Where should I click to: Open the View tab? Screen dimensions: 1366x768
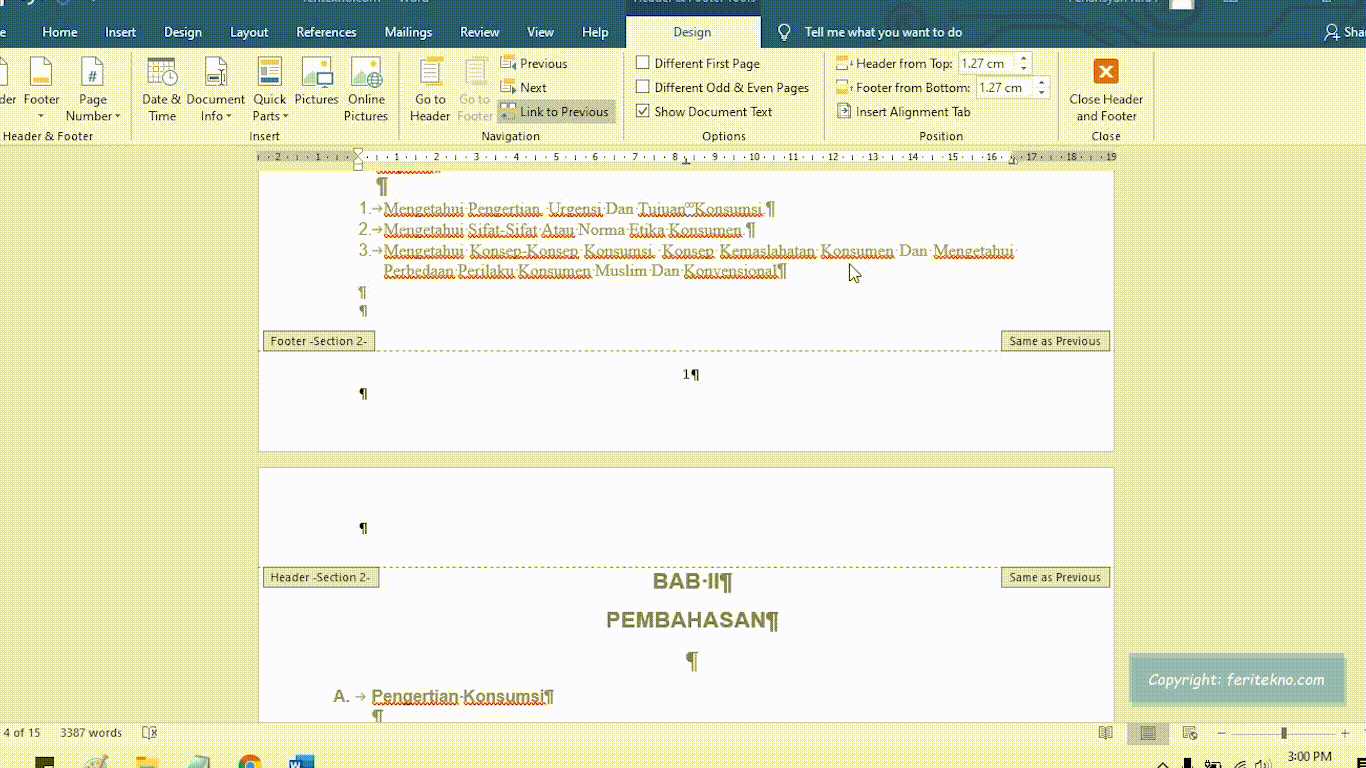tap(540, 32)
